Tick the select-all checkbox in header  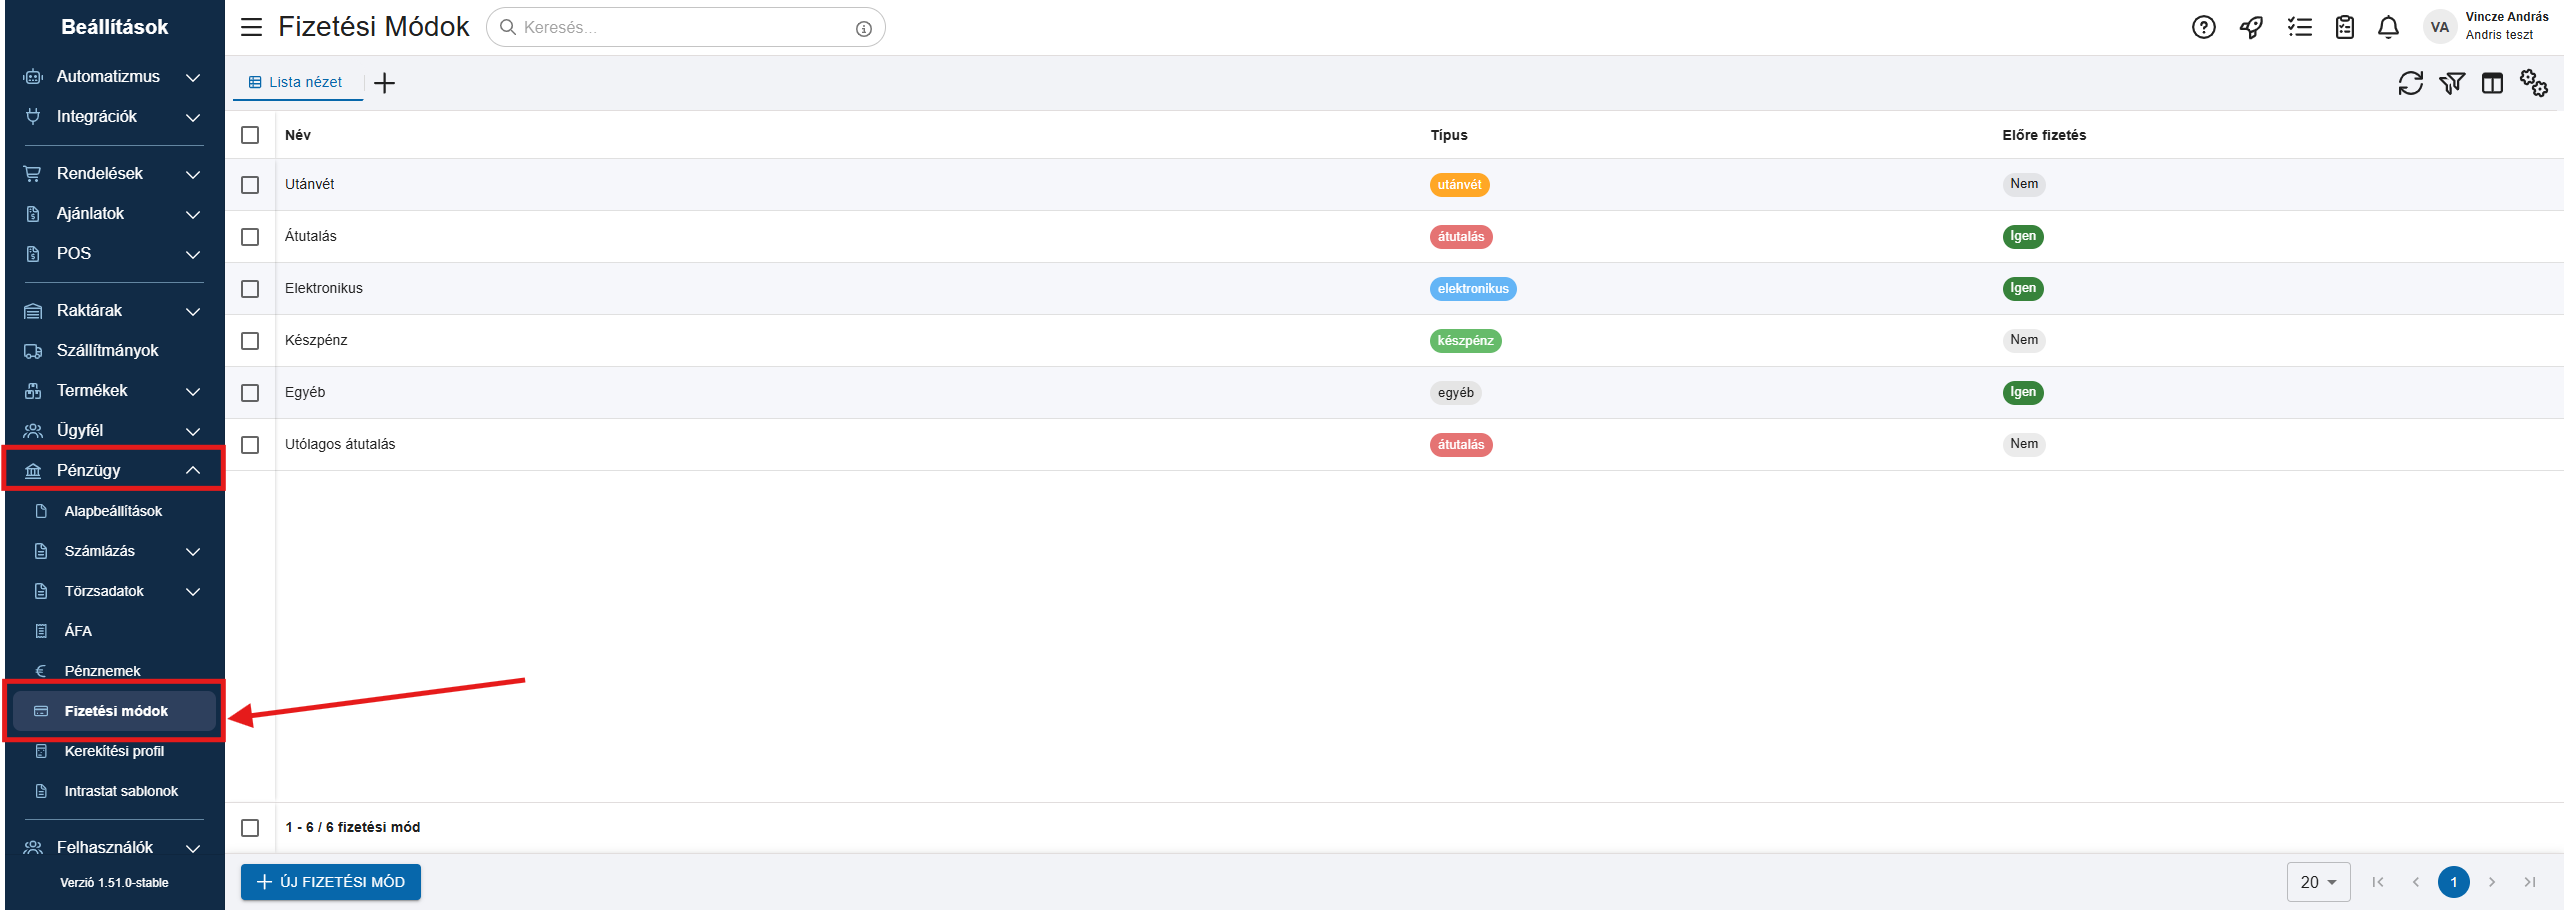click(x=250, y=135)
